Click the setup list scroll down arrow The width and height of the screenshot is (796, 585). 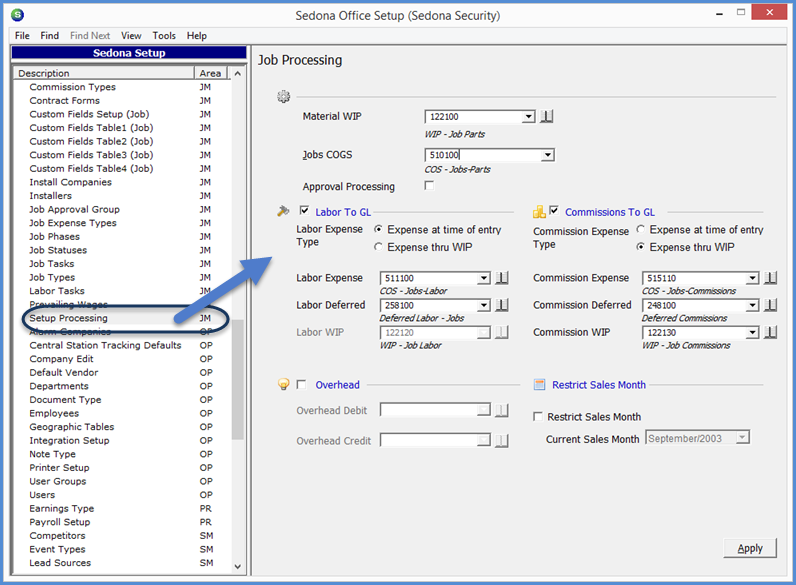[237, 566]
